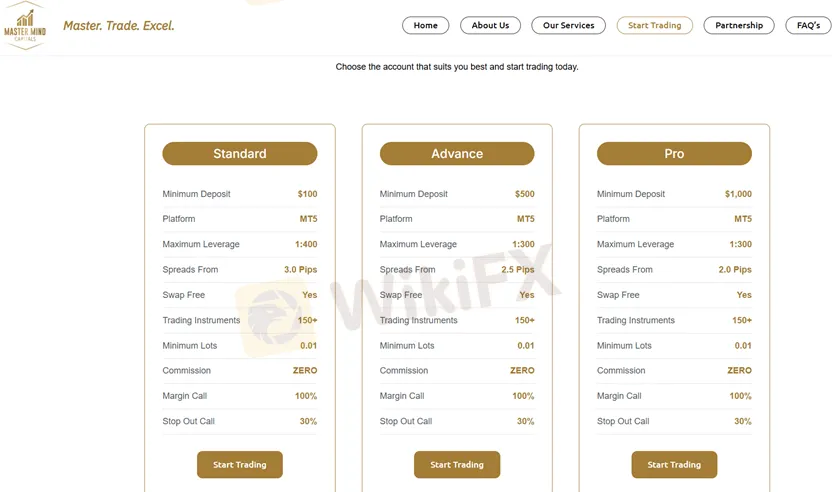Select the Advance account header

[457, 154]
